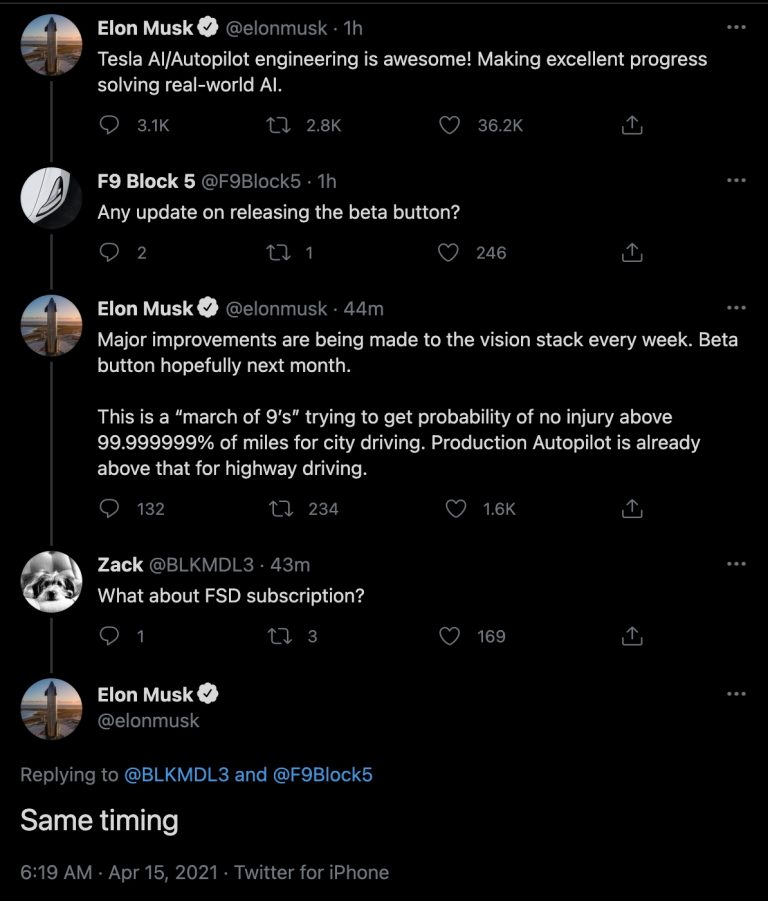This screenshot has height=901, width=768.
Task: Share the Tesla AI/Autopilot tweet
Action: coord(632,125)
